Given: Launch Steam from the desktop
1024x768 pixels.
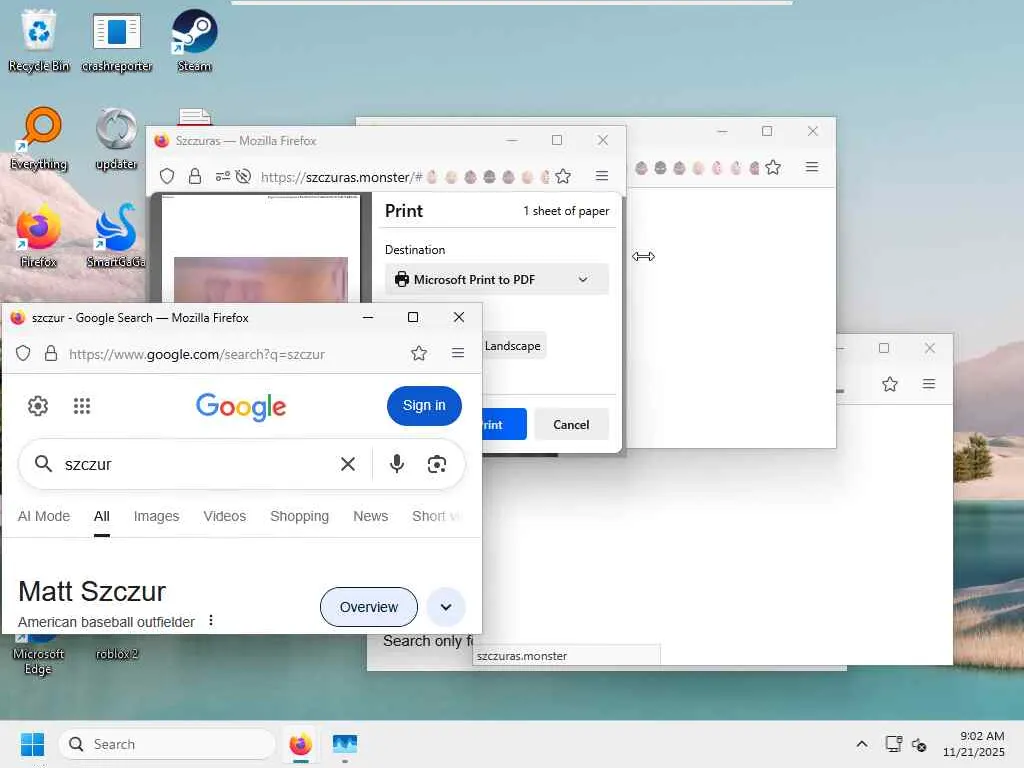Looking at the screenshot, I should click(194, 40).
